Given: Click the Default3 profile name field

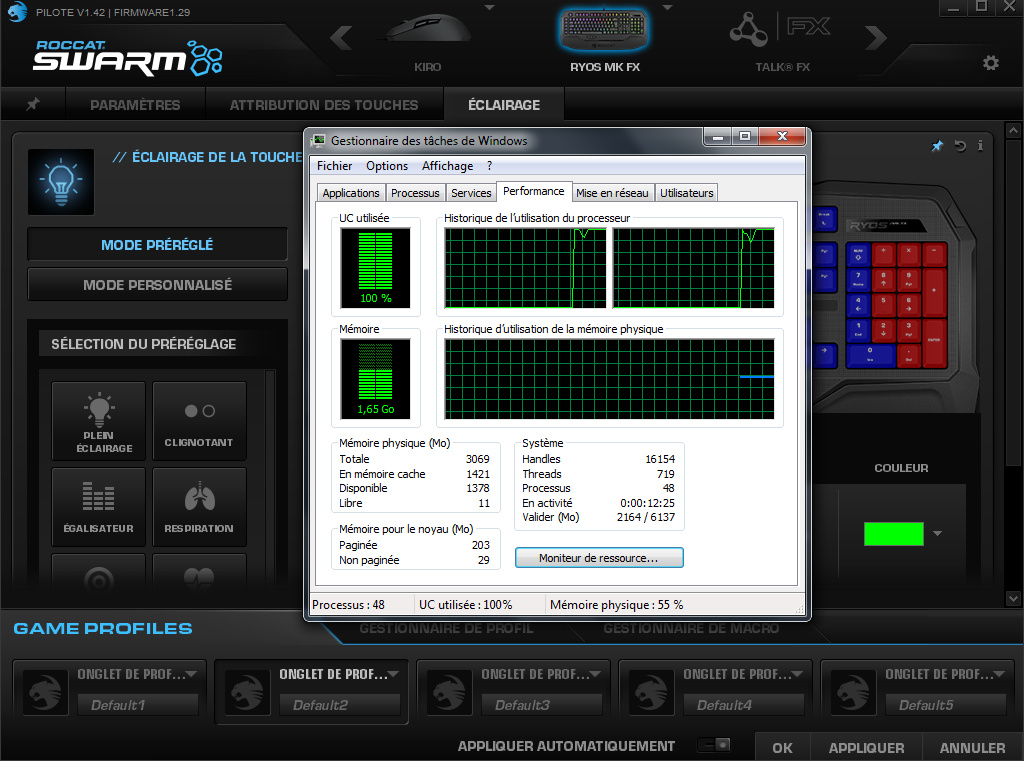Looking at the screenshot, I should pyautogui.click(x=541, y=705).
